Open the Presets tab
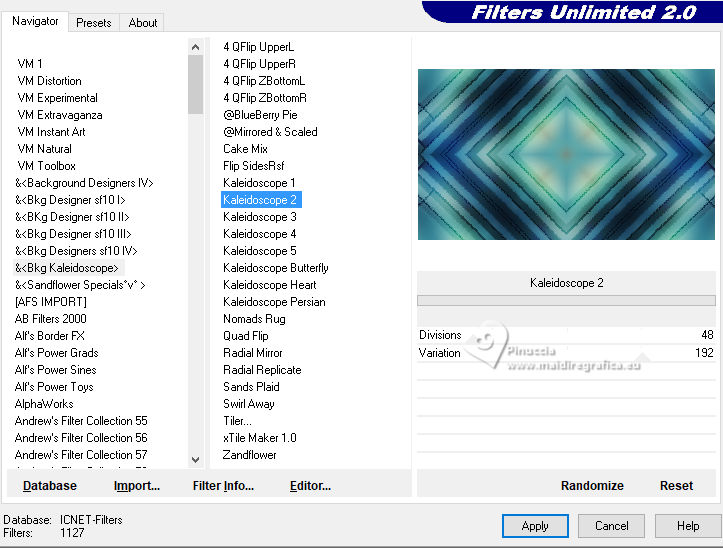 (x=94, y=23)
